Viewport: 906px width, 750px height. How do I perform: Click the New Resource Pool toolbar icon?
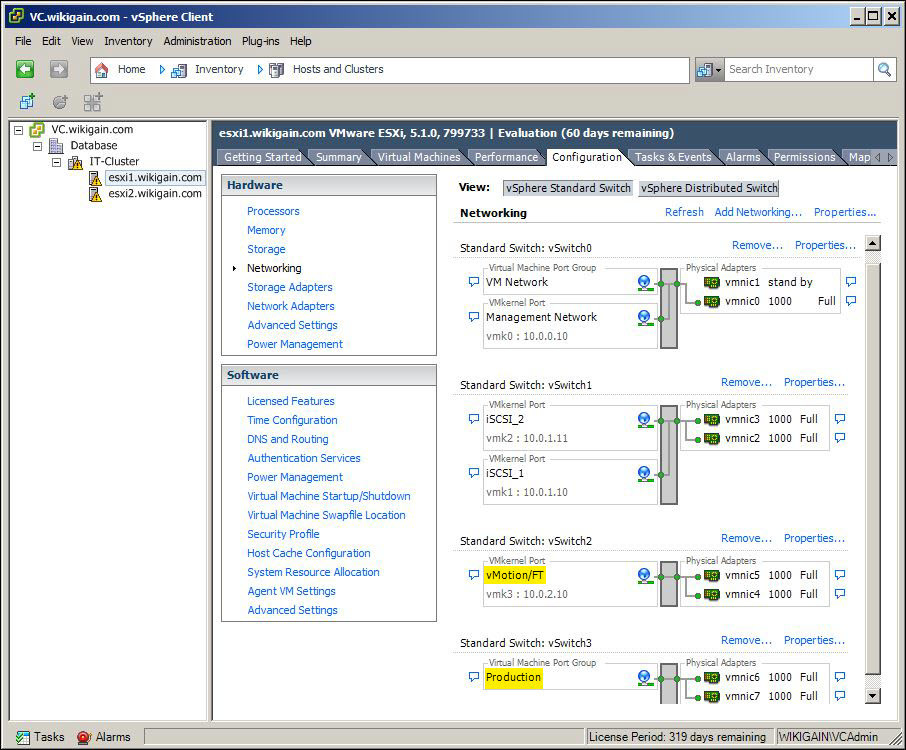(x=60, y=102)
